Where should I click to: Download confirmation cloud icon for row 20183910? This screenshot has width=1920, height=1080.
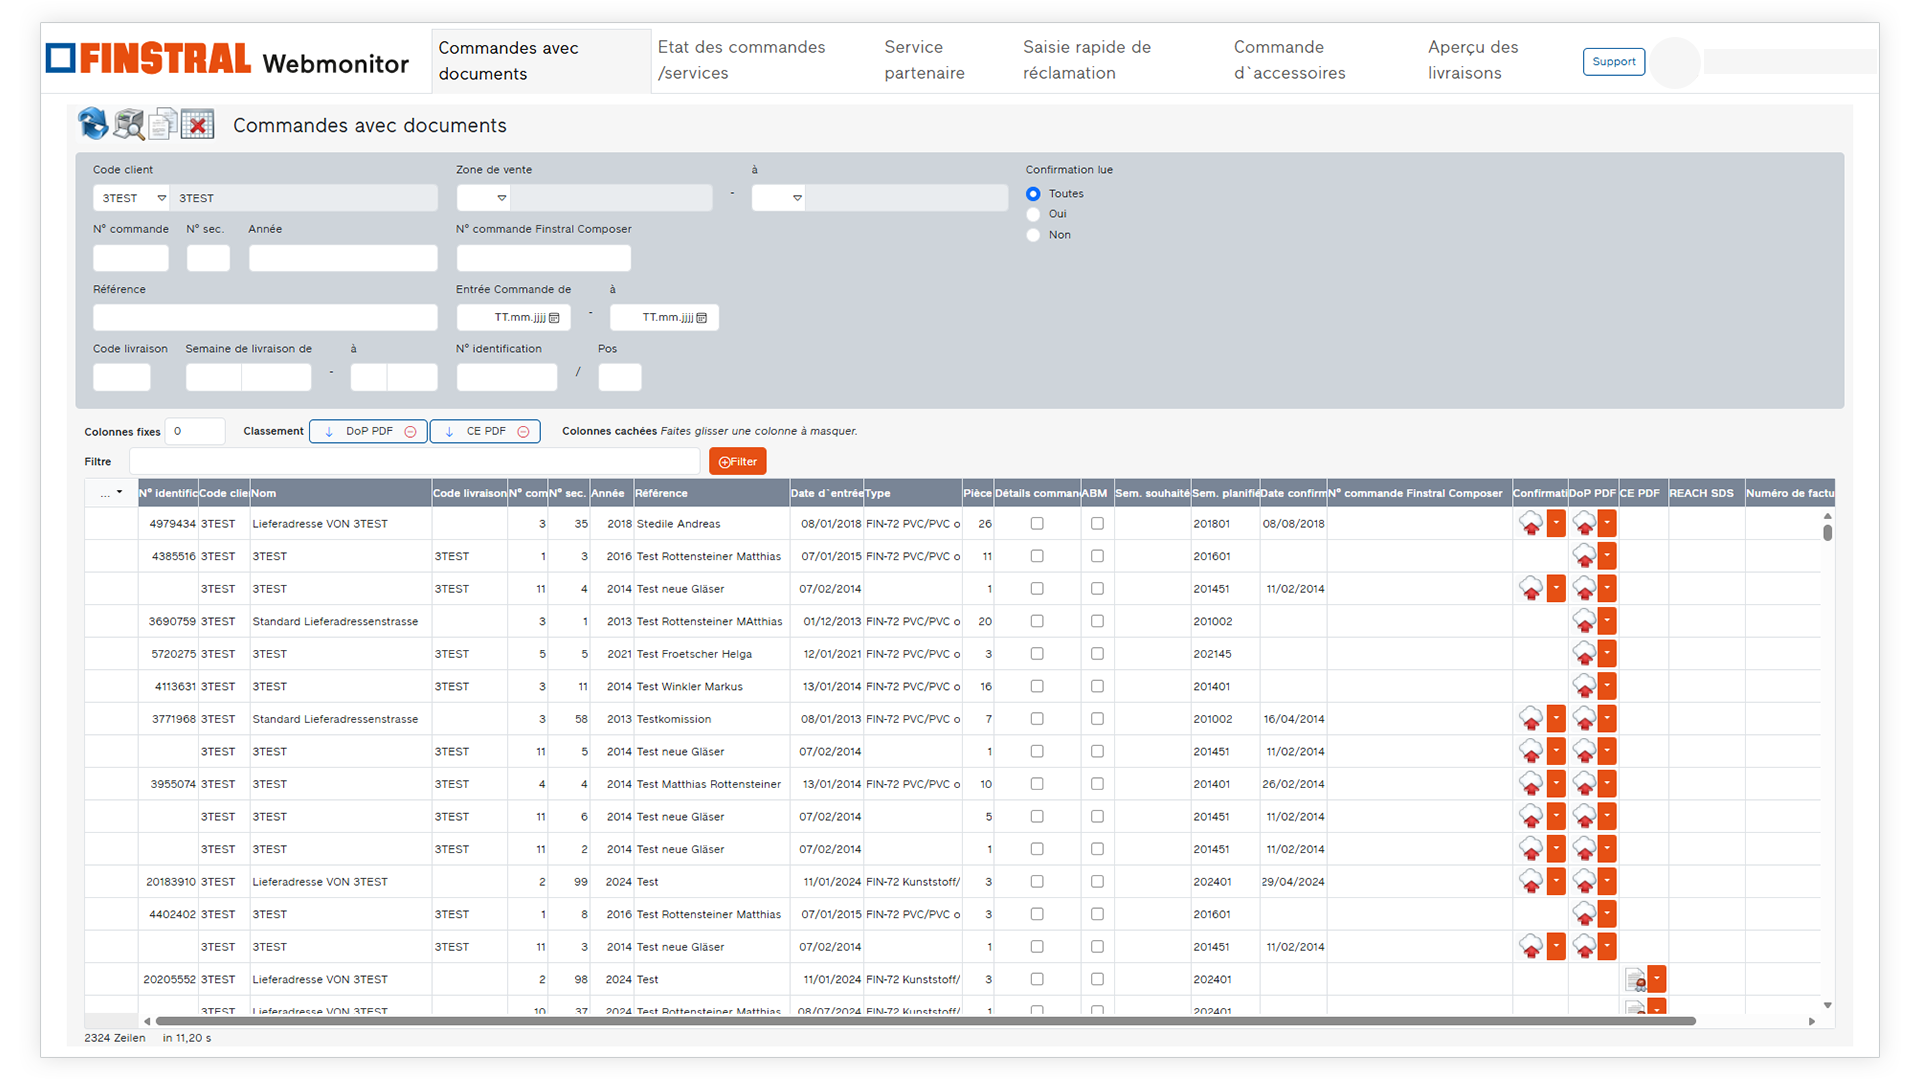[1531, 882]
